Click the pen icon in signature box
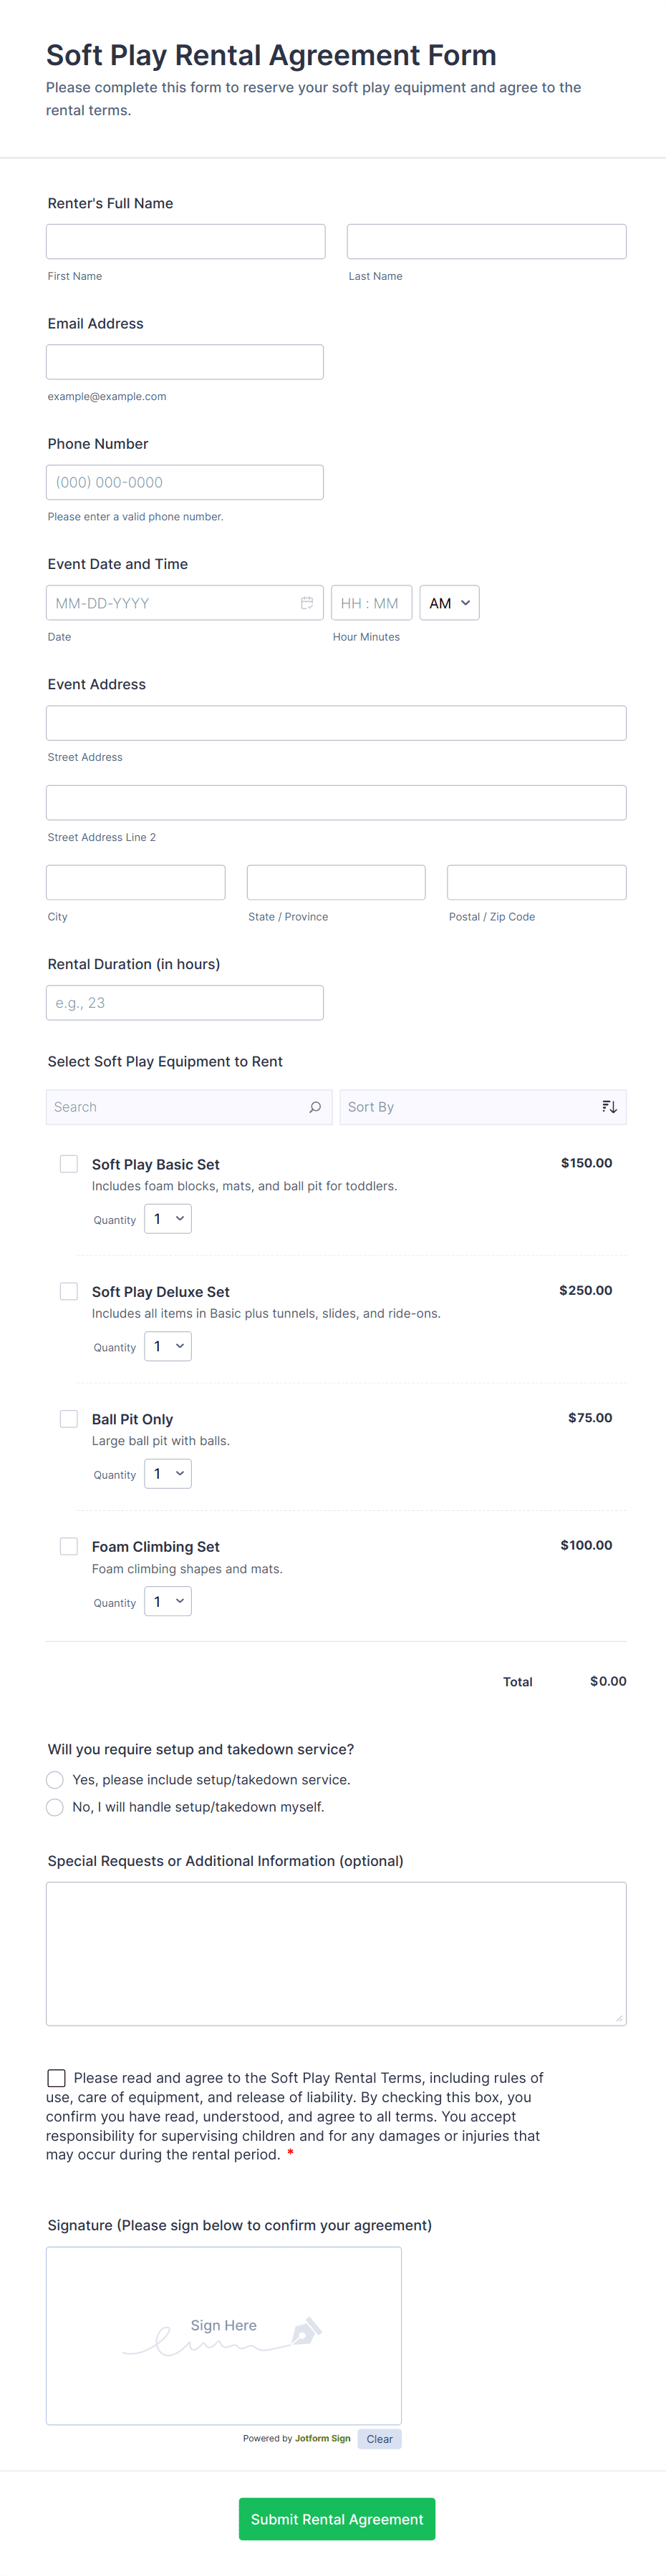Screen dimensions: 666x2576 point(306,2331)
